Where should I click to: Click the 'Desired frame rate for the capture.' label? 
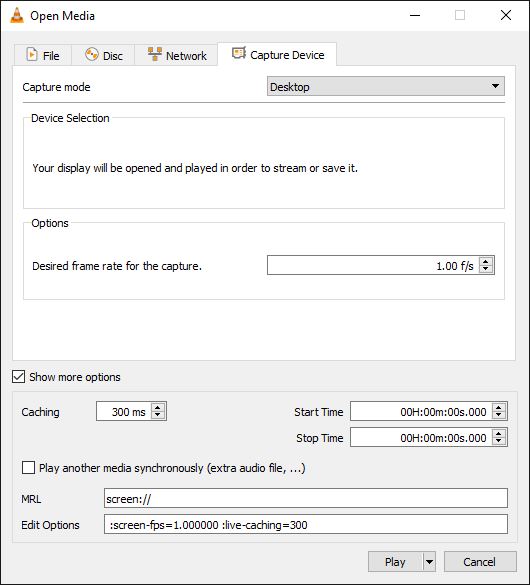(117, 266)
